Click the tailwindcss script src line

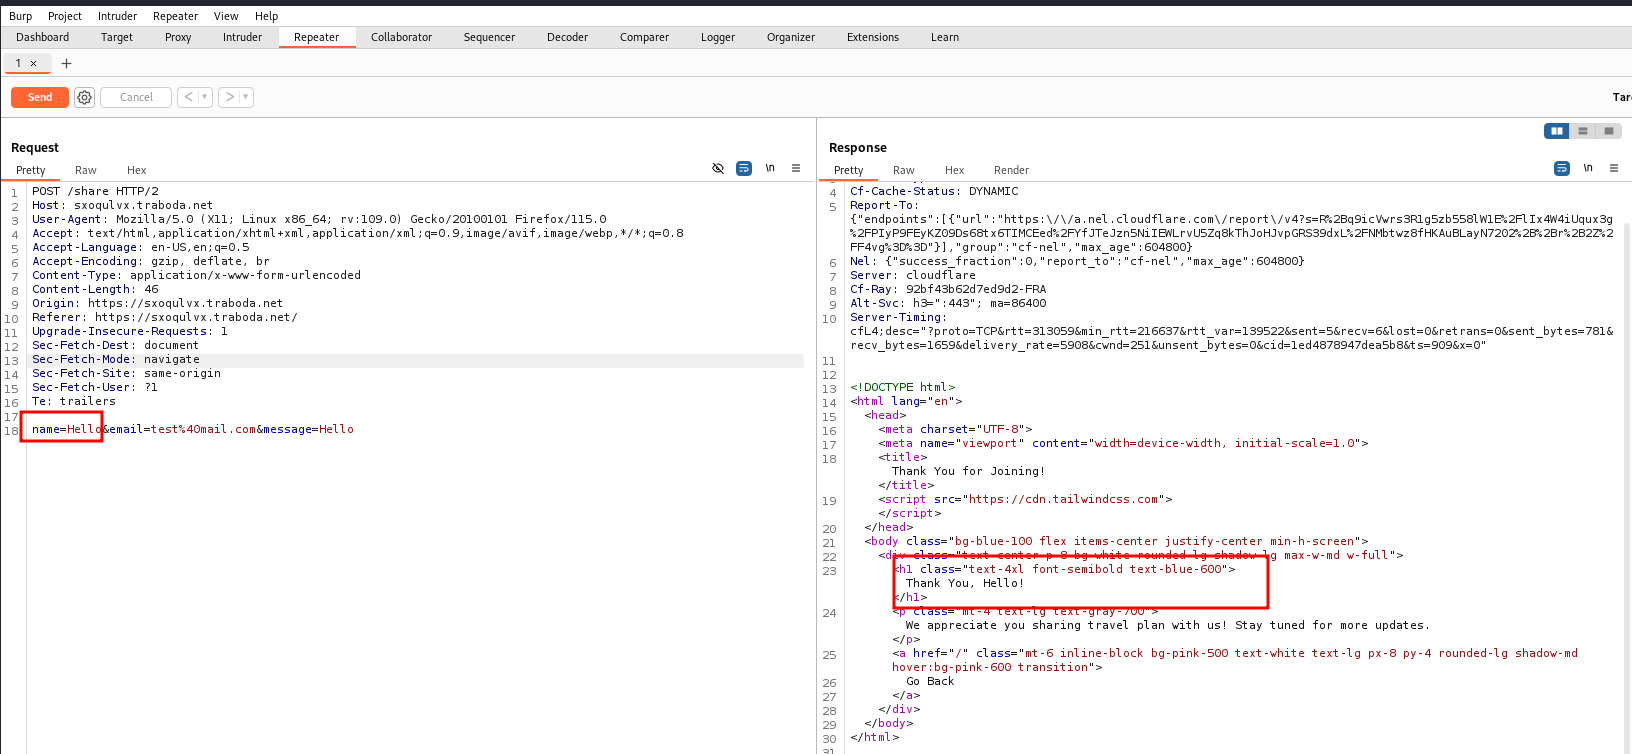click(1025, 499)
